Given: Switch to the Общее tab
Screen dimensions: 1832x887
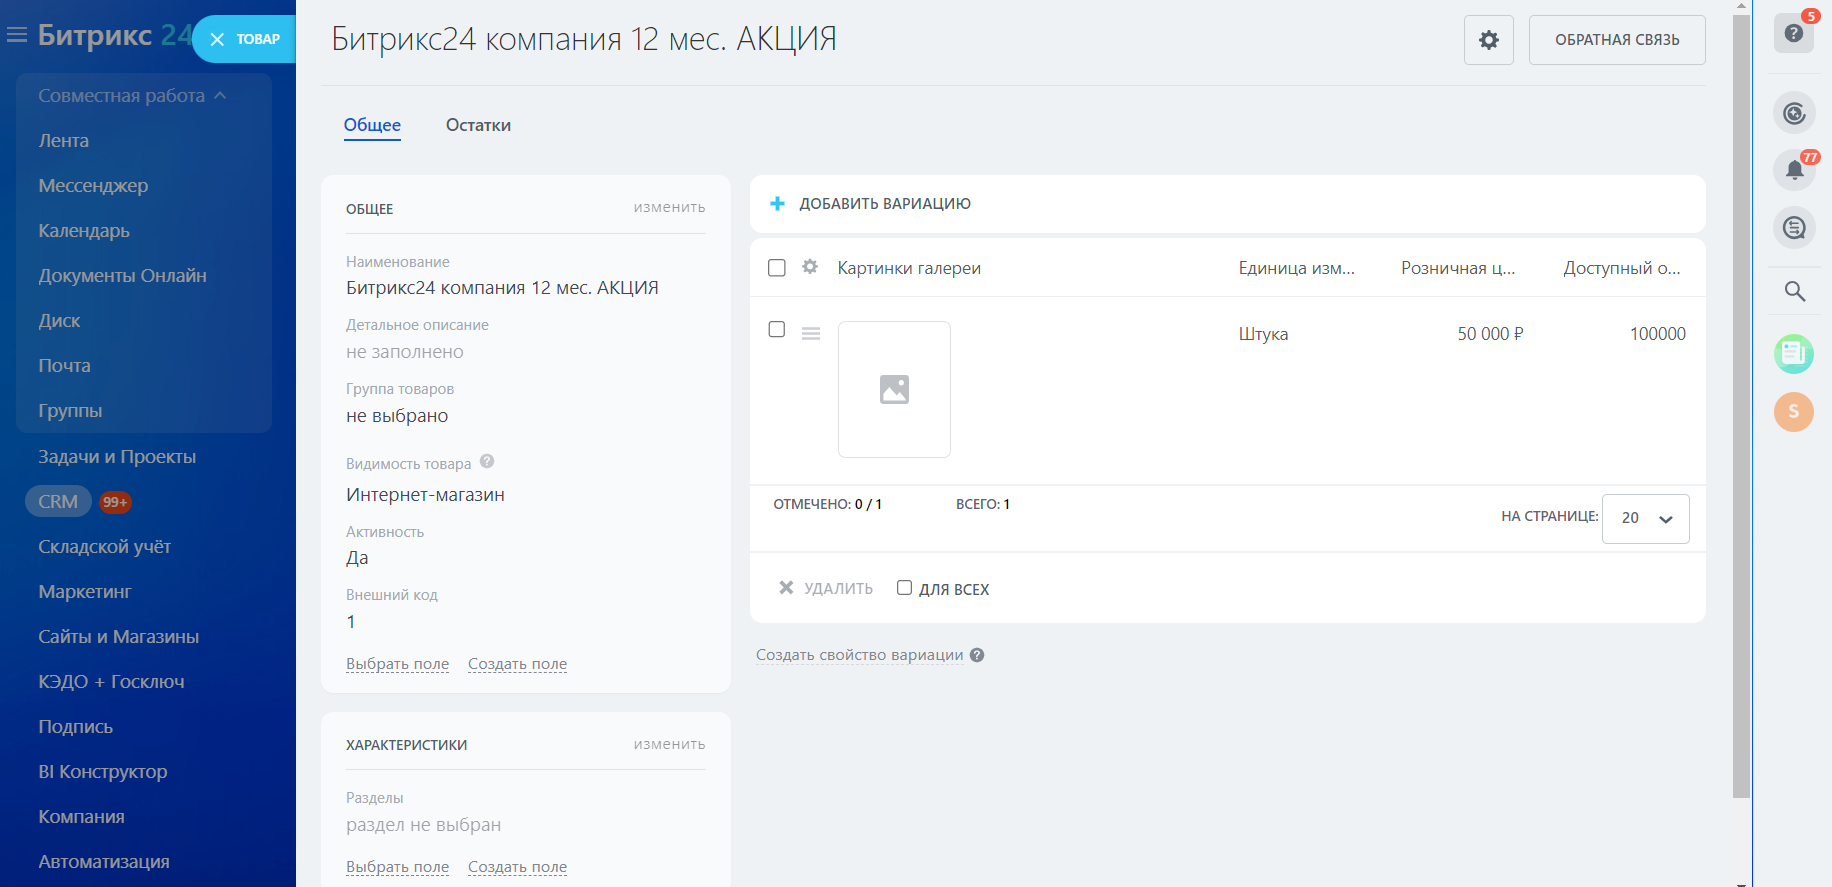Looking at the screenshot, I should [x=372, y=125].
